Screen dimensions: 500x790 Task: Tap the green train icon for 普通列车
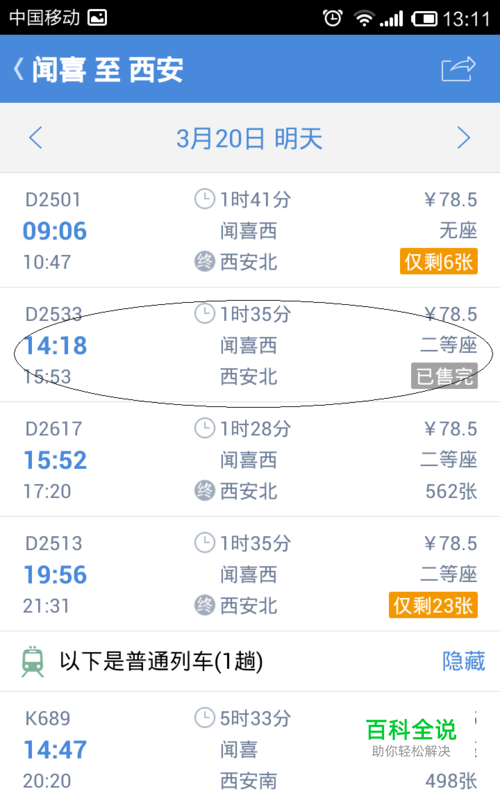(33, 662)
